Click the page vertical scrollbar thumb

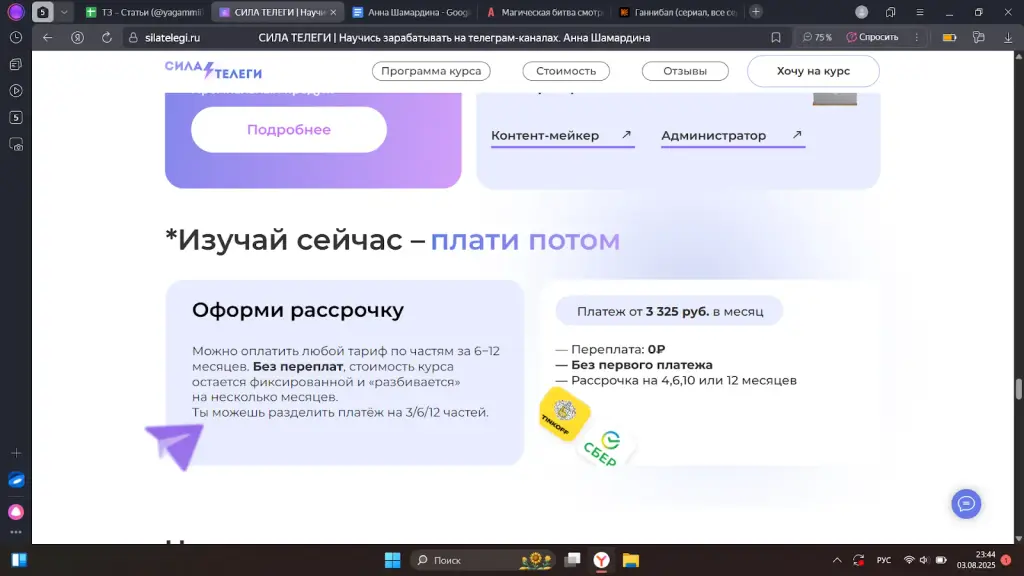pos(1018,389)
